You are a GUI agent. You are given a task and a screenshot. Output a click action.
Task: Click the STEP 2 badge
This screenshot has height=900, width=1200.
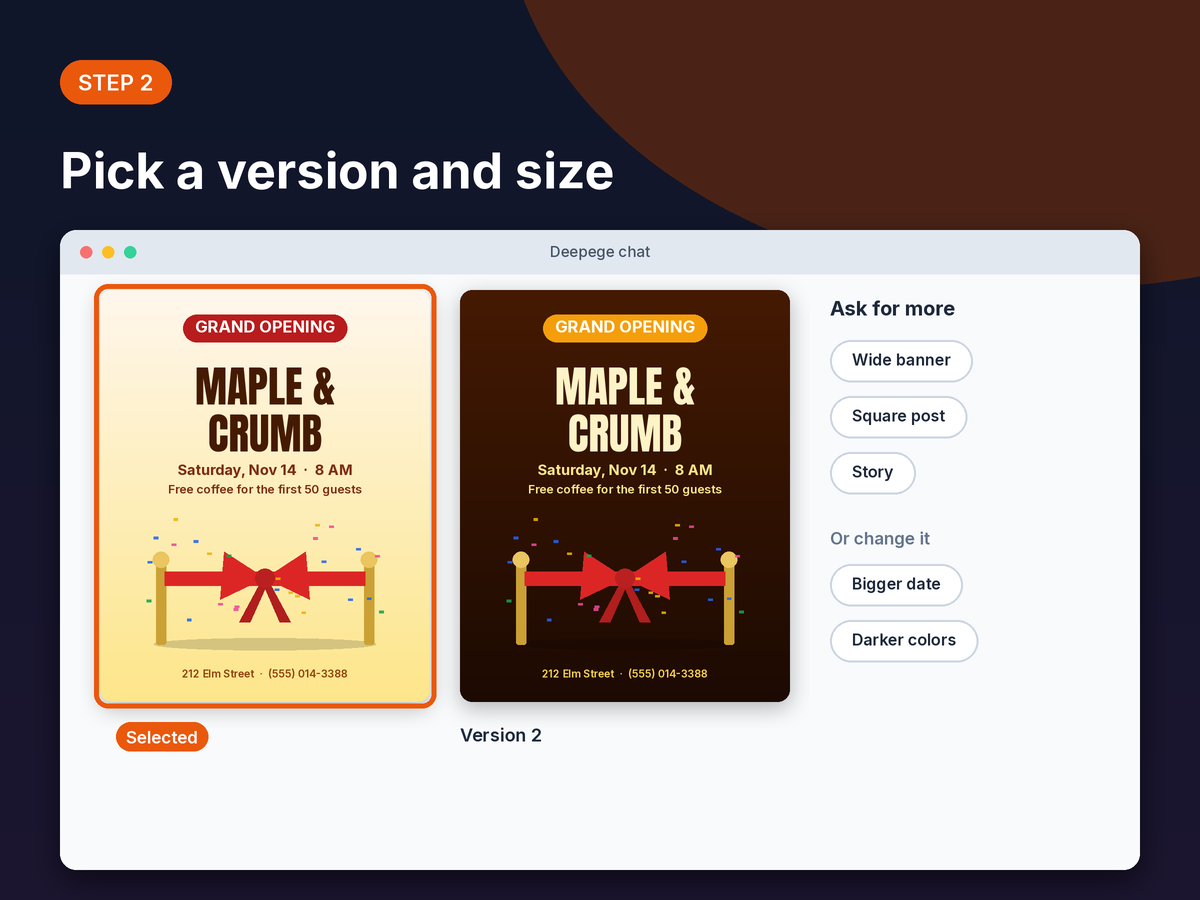coord(116,82)
